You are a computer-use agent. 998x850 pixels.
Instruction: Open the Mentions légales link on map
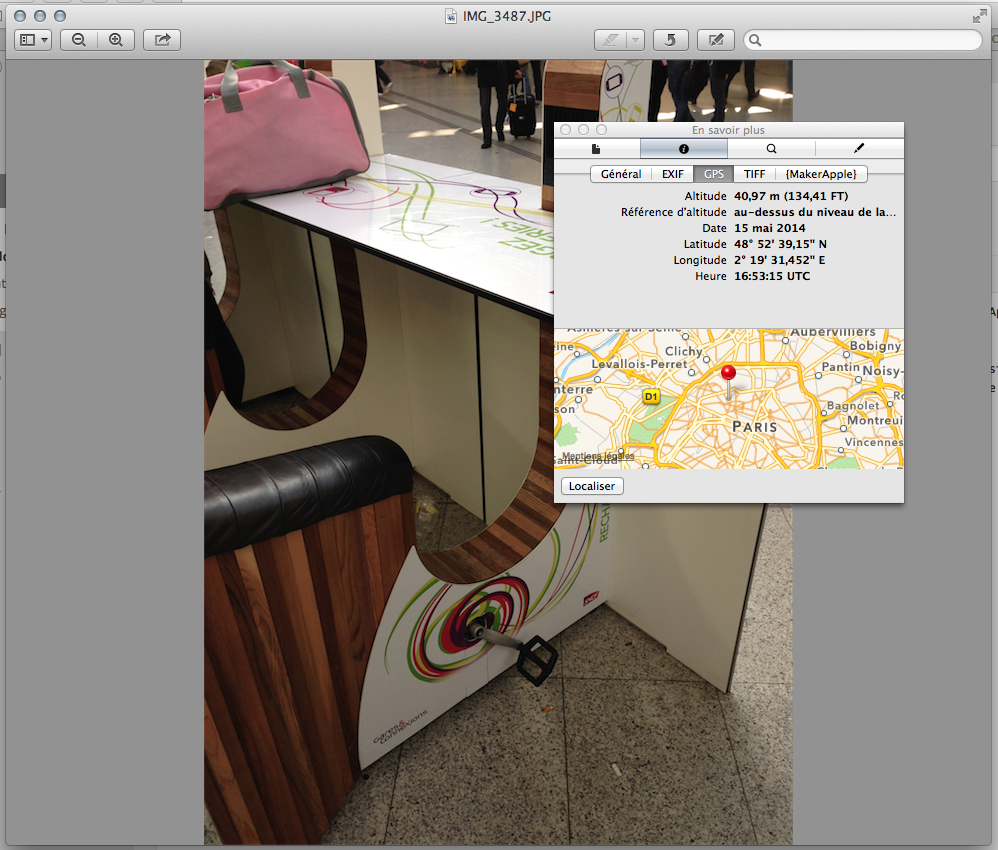[598, 456]
